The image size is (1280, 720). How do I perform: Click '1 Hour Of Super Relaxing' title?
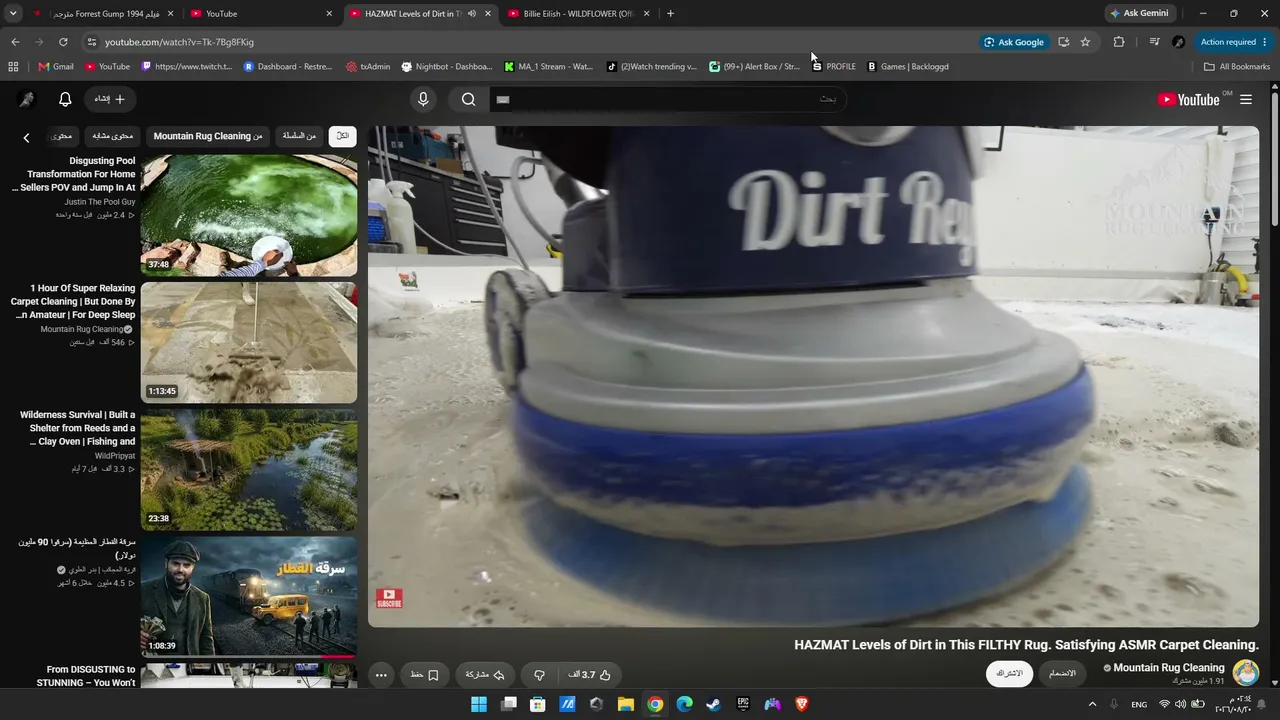coord(73,301)
